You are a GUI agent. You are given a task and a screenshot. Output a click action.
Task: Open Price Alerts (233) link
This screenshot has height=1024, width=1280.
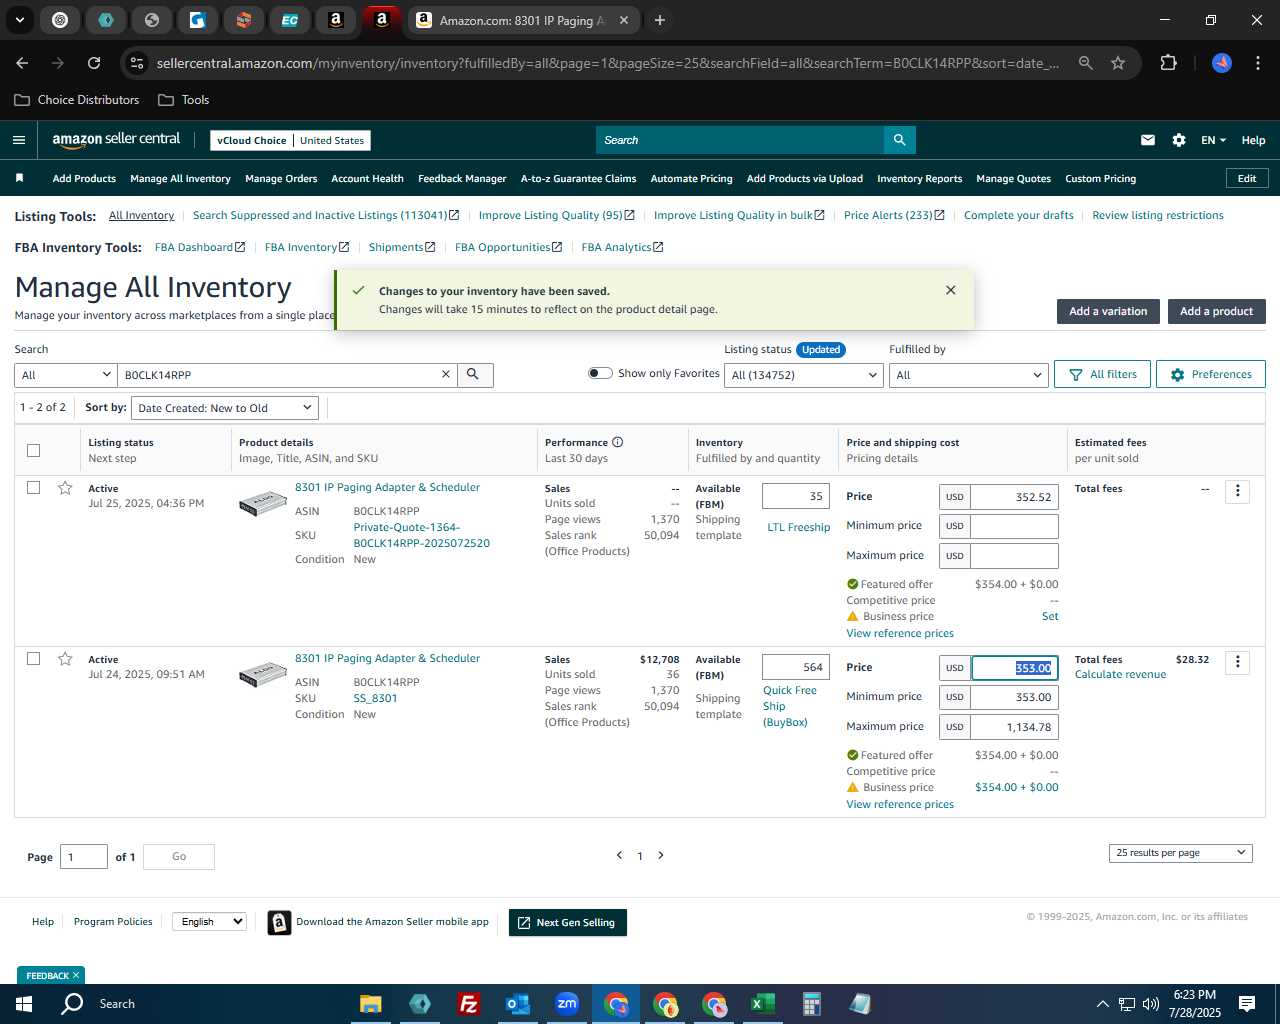point(893,215)
